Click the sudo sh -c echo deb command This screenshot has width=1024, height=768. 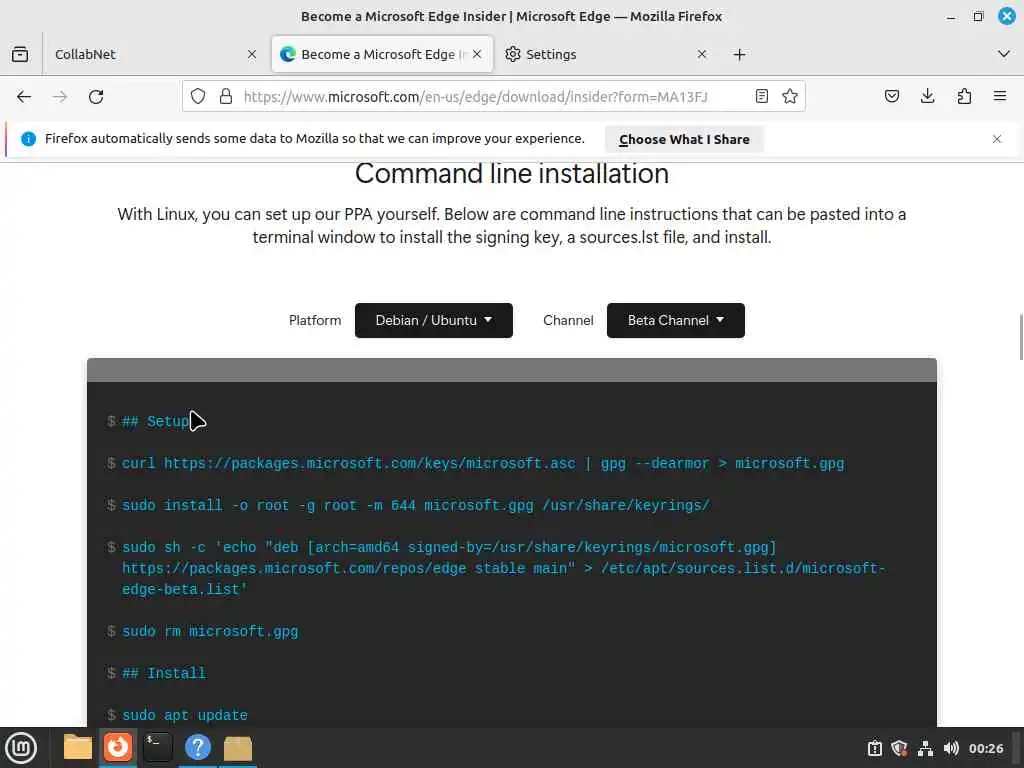503,568
